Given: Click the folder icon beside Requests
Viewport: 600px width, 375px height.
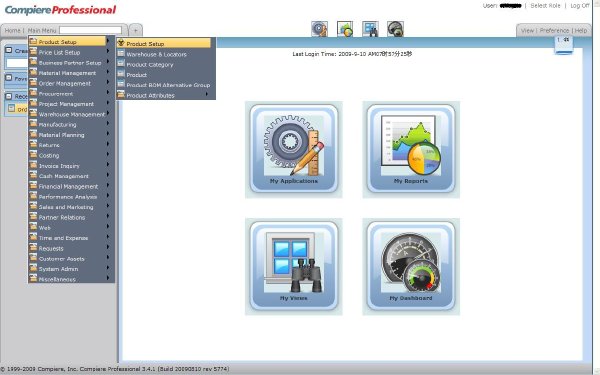Looking at the screenshot, I should point(33,248).
